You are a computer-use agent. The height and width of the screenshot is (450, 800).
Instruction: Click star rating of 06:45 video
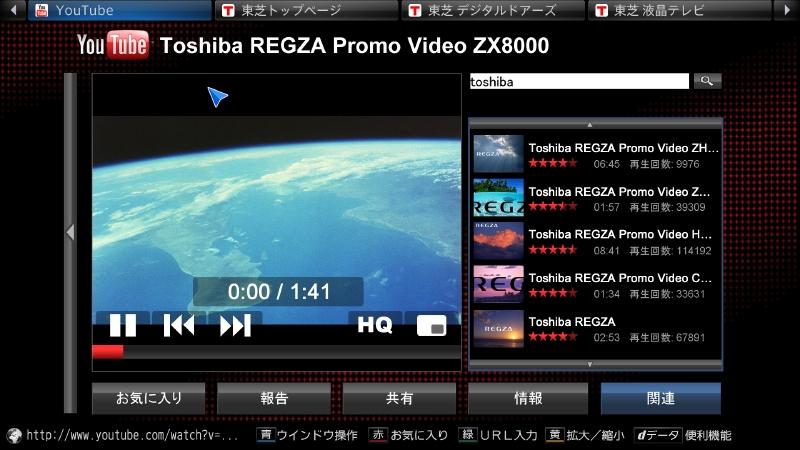click(553, 163)
